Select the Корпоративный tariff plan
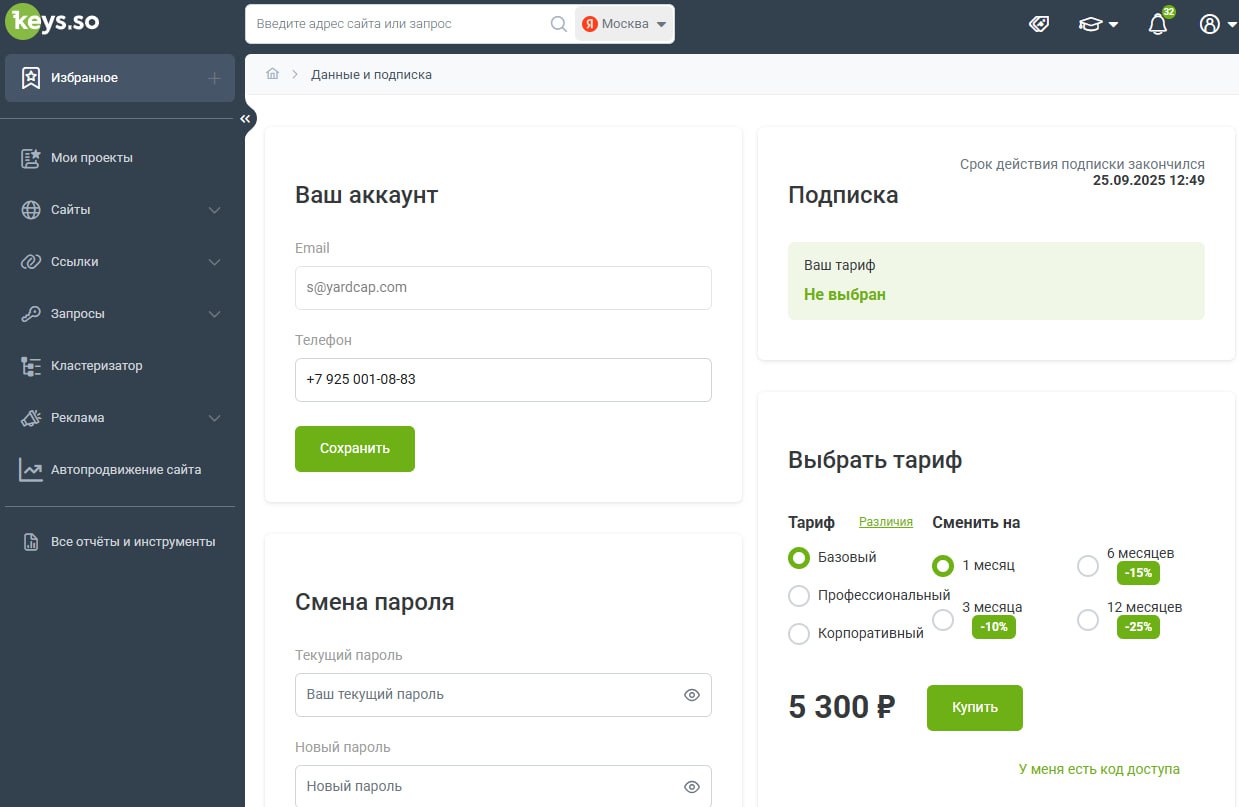1239x807 pixels. point(799,633)
